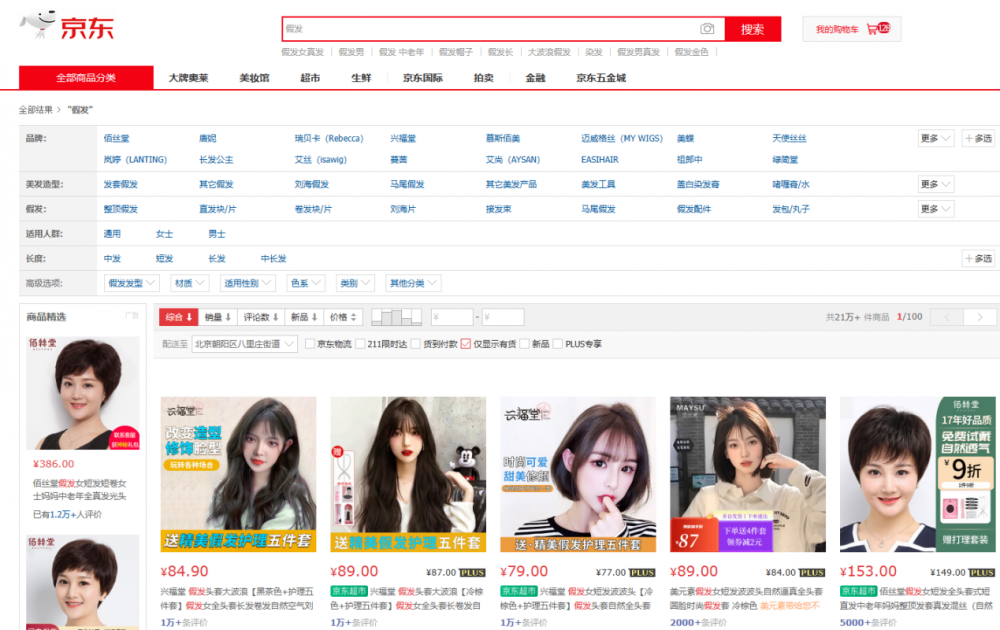Expand the delivery address 北京朝阳区 dropdown
Image resolution: width=1000 pixels, height=630 pixels.
click(244, 344)
